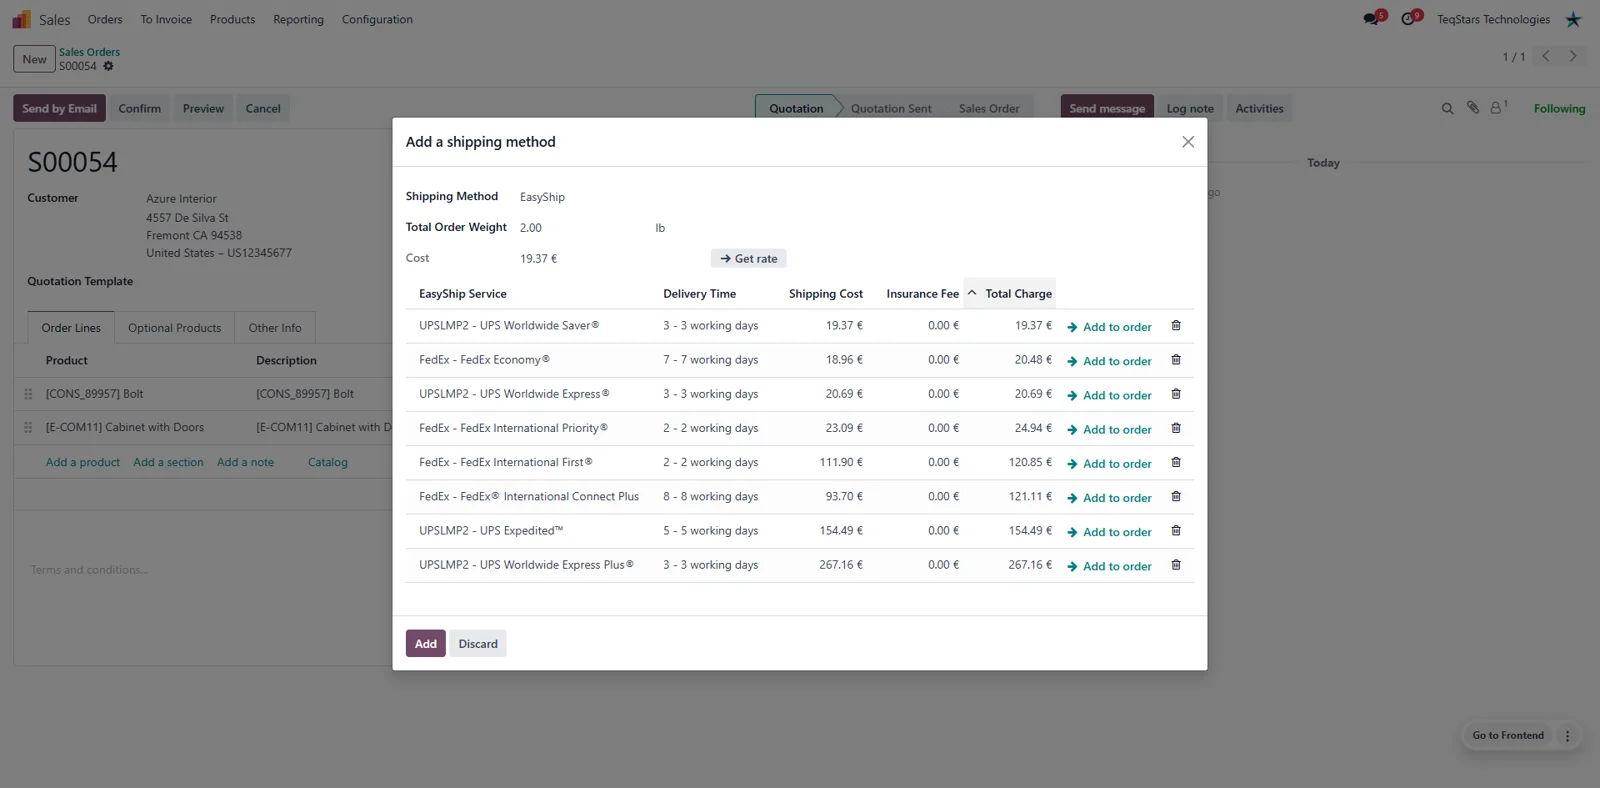Click the Add a product link
Viewport: 1600px width, 788px height.
(x=83, y=462)
